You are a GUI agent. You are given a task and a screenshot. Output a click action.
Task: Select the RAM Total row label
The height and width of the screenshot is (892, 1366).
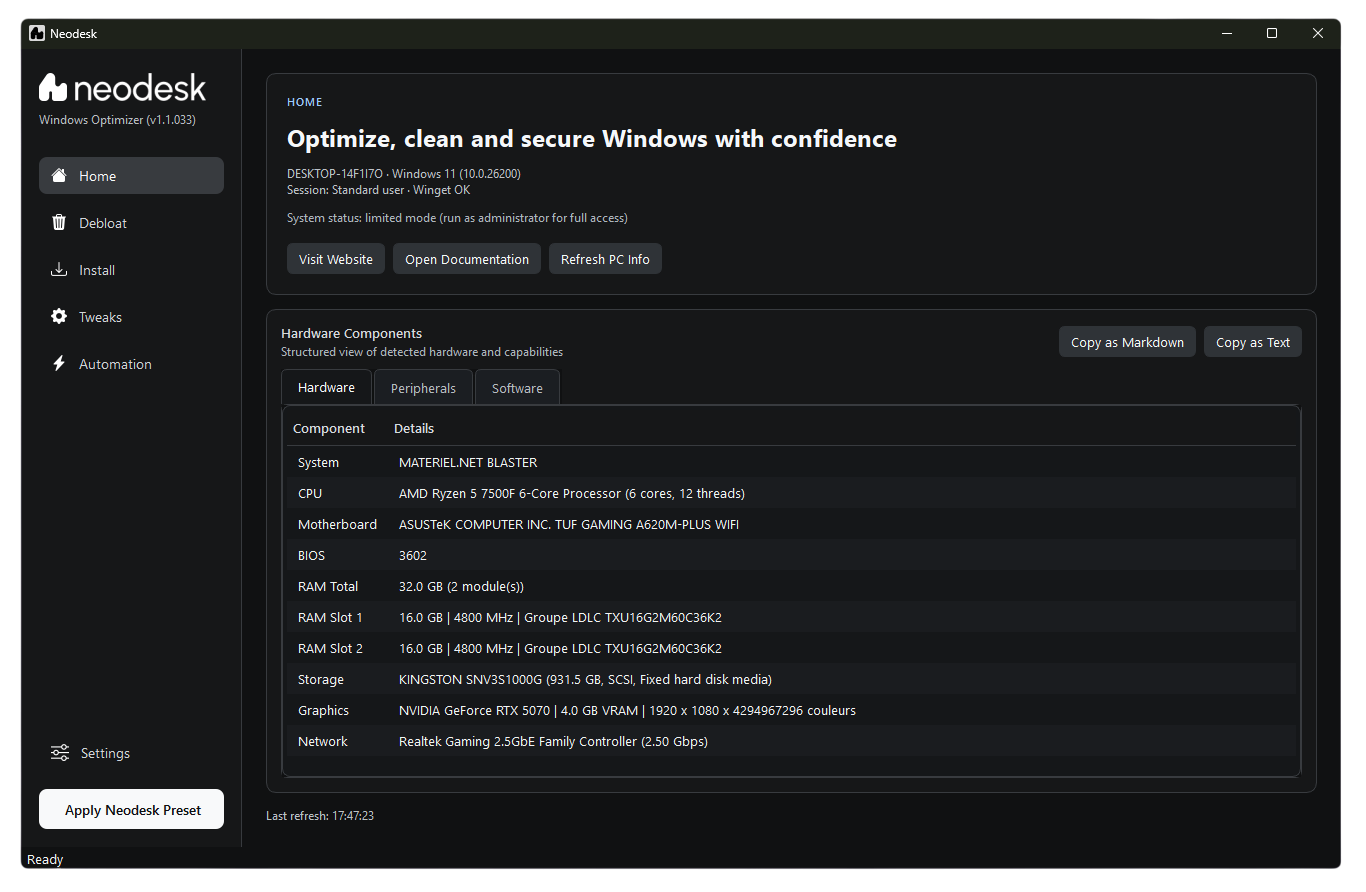point(328,587)
